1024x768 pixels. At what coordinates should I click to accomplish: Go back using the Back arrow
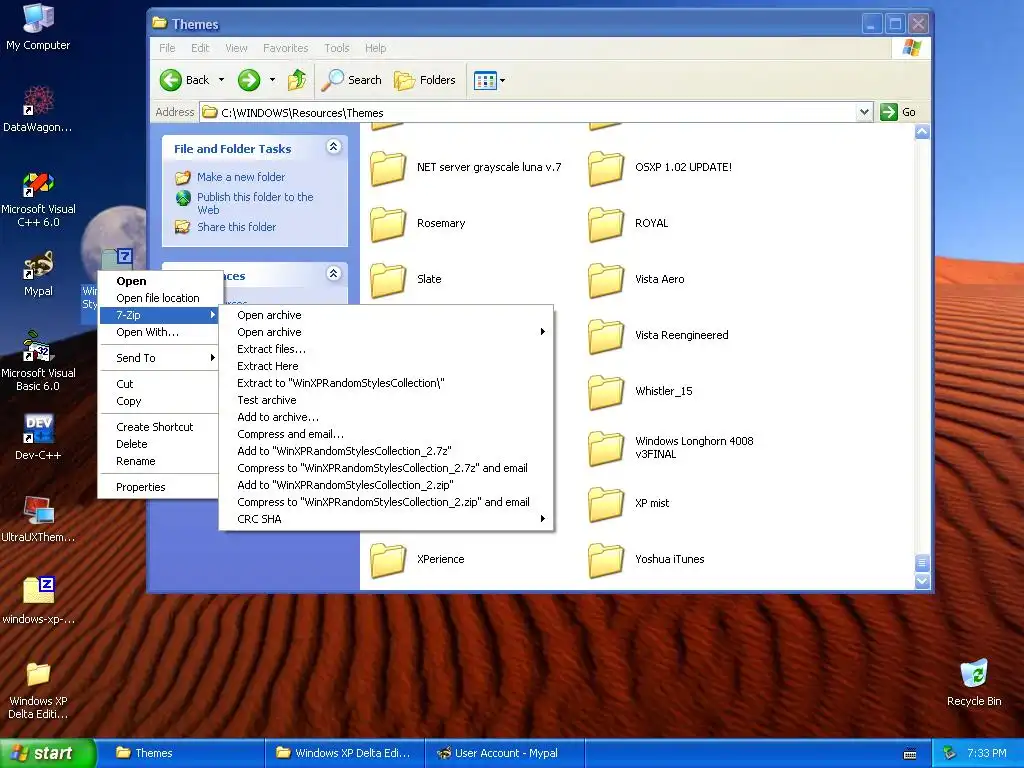pyautogui.click(x=185, y=80)
